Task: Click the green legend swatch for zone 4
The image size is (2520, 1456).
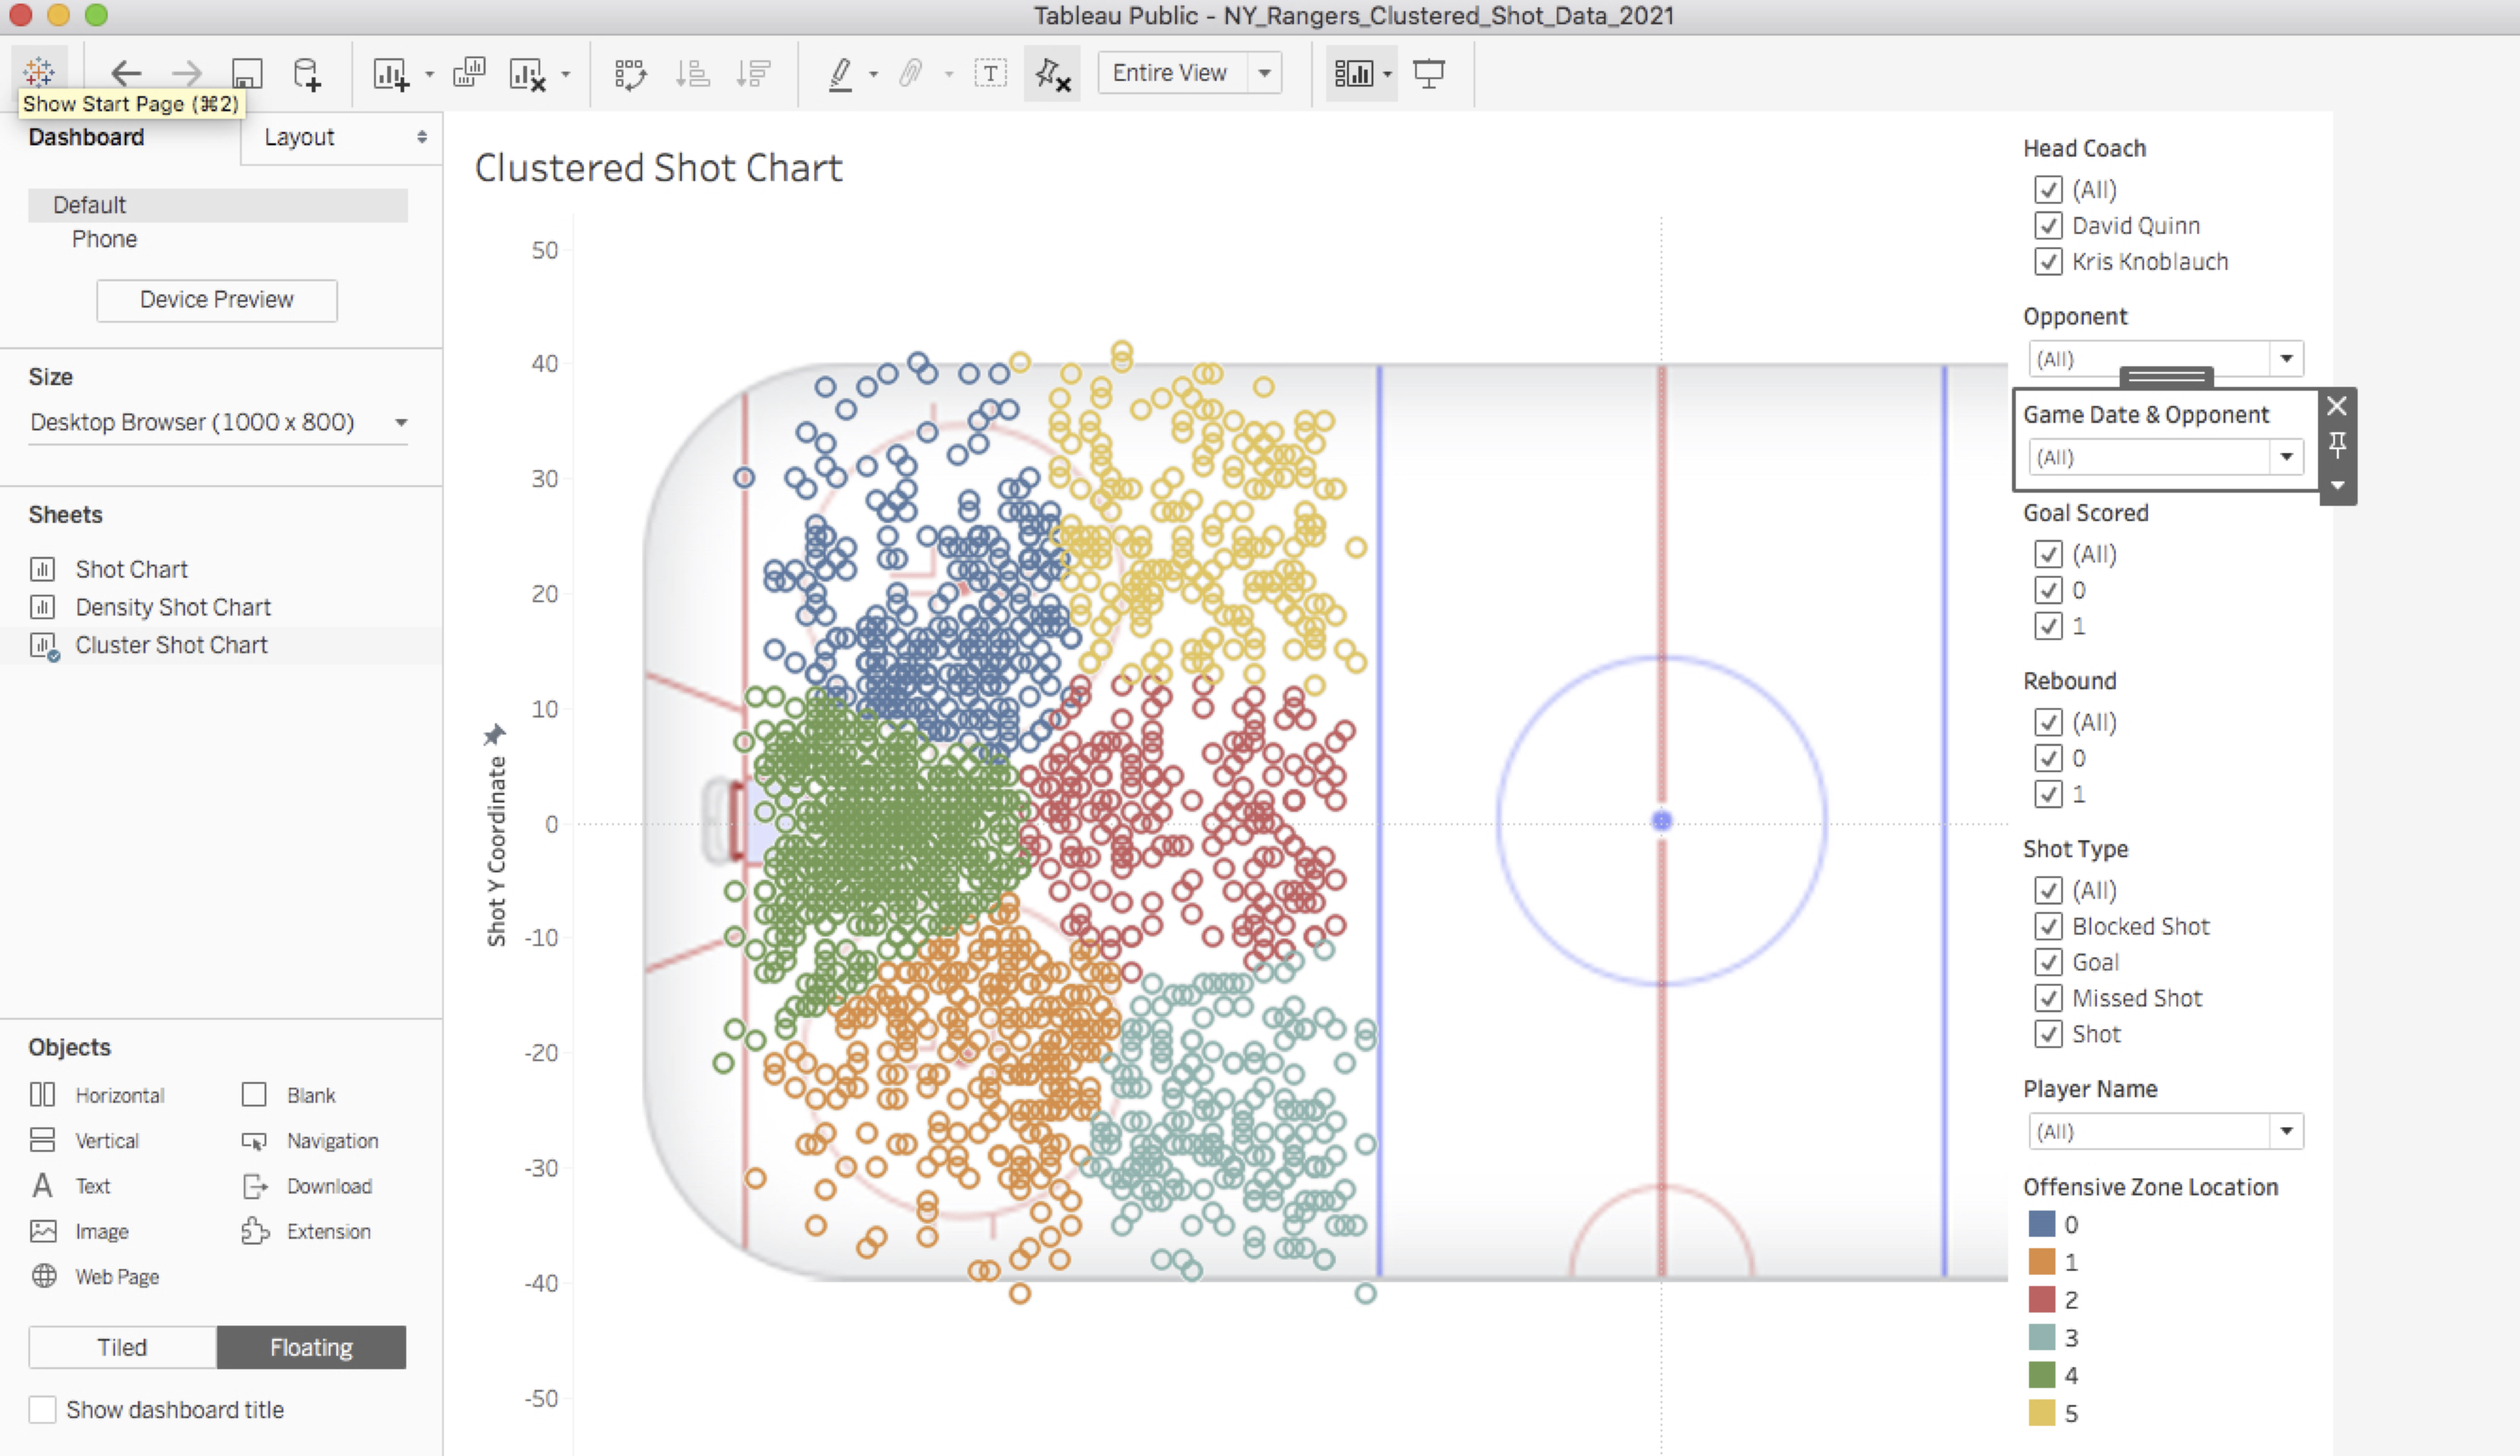Action: click(2041, 1375)
